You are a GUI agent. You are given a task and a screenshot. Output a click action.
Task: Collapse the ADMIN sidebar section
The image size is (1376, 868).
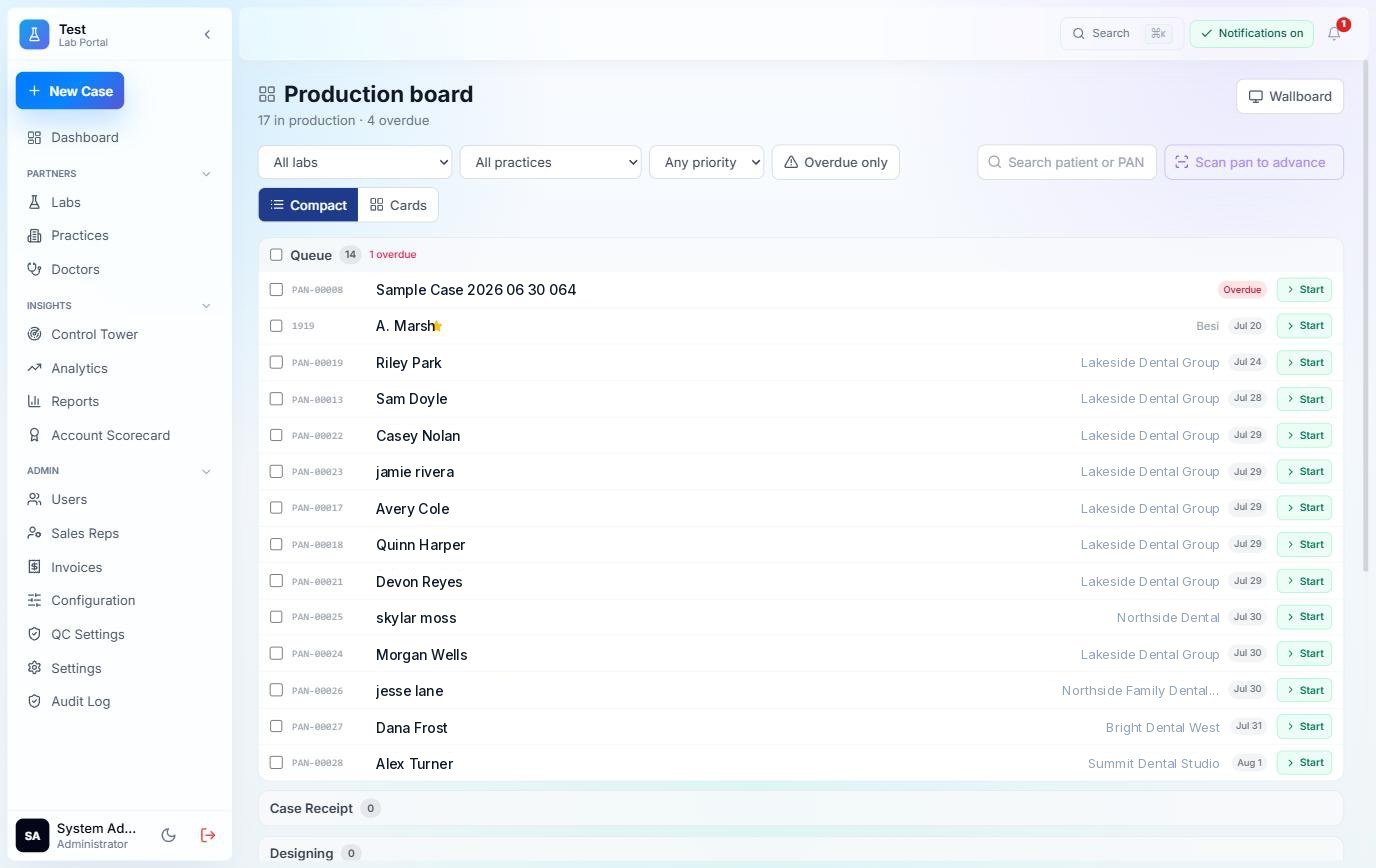pyautogui.click(x=206, y=471)
